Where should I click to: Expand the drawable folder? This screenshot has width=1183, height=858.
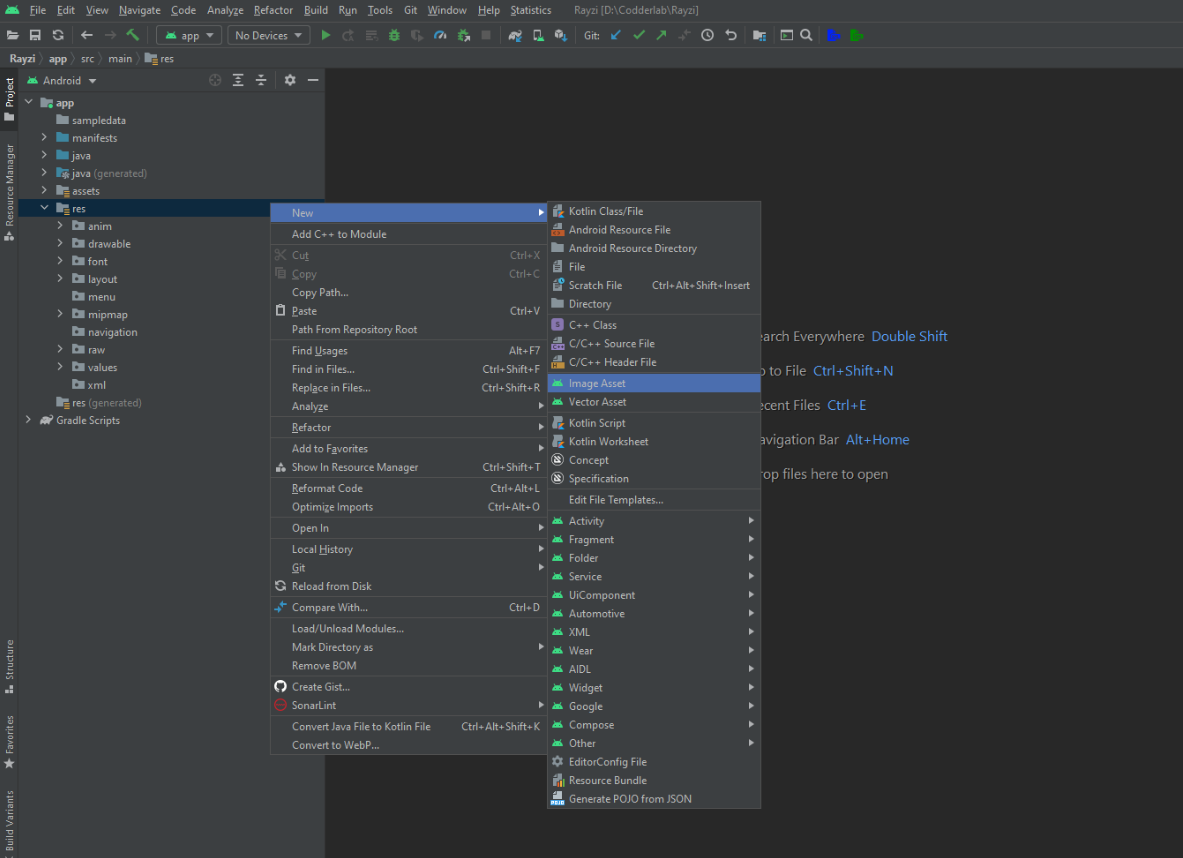pyautogui.click(x=61, y=244)
